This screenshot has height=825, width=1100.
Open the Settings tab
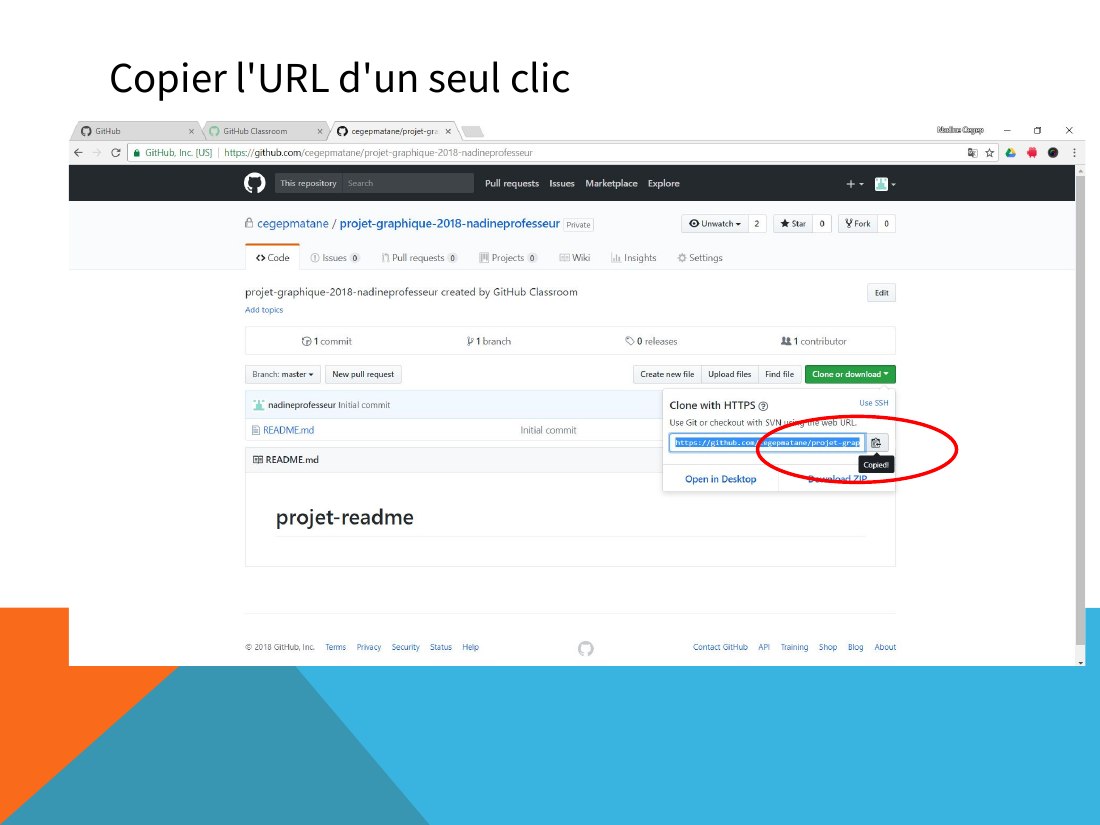(699, 257)
